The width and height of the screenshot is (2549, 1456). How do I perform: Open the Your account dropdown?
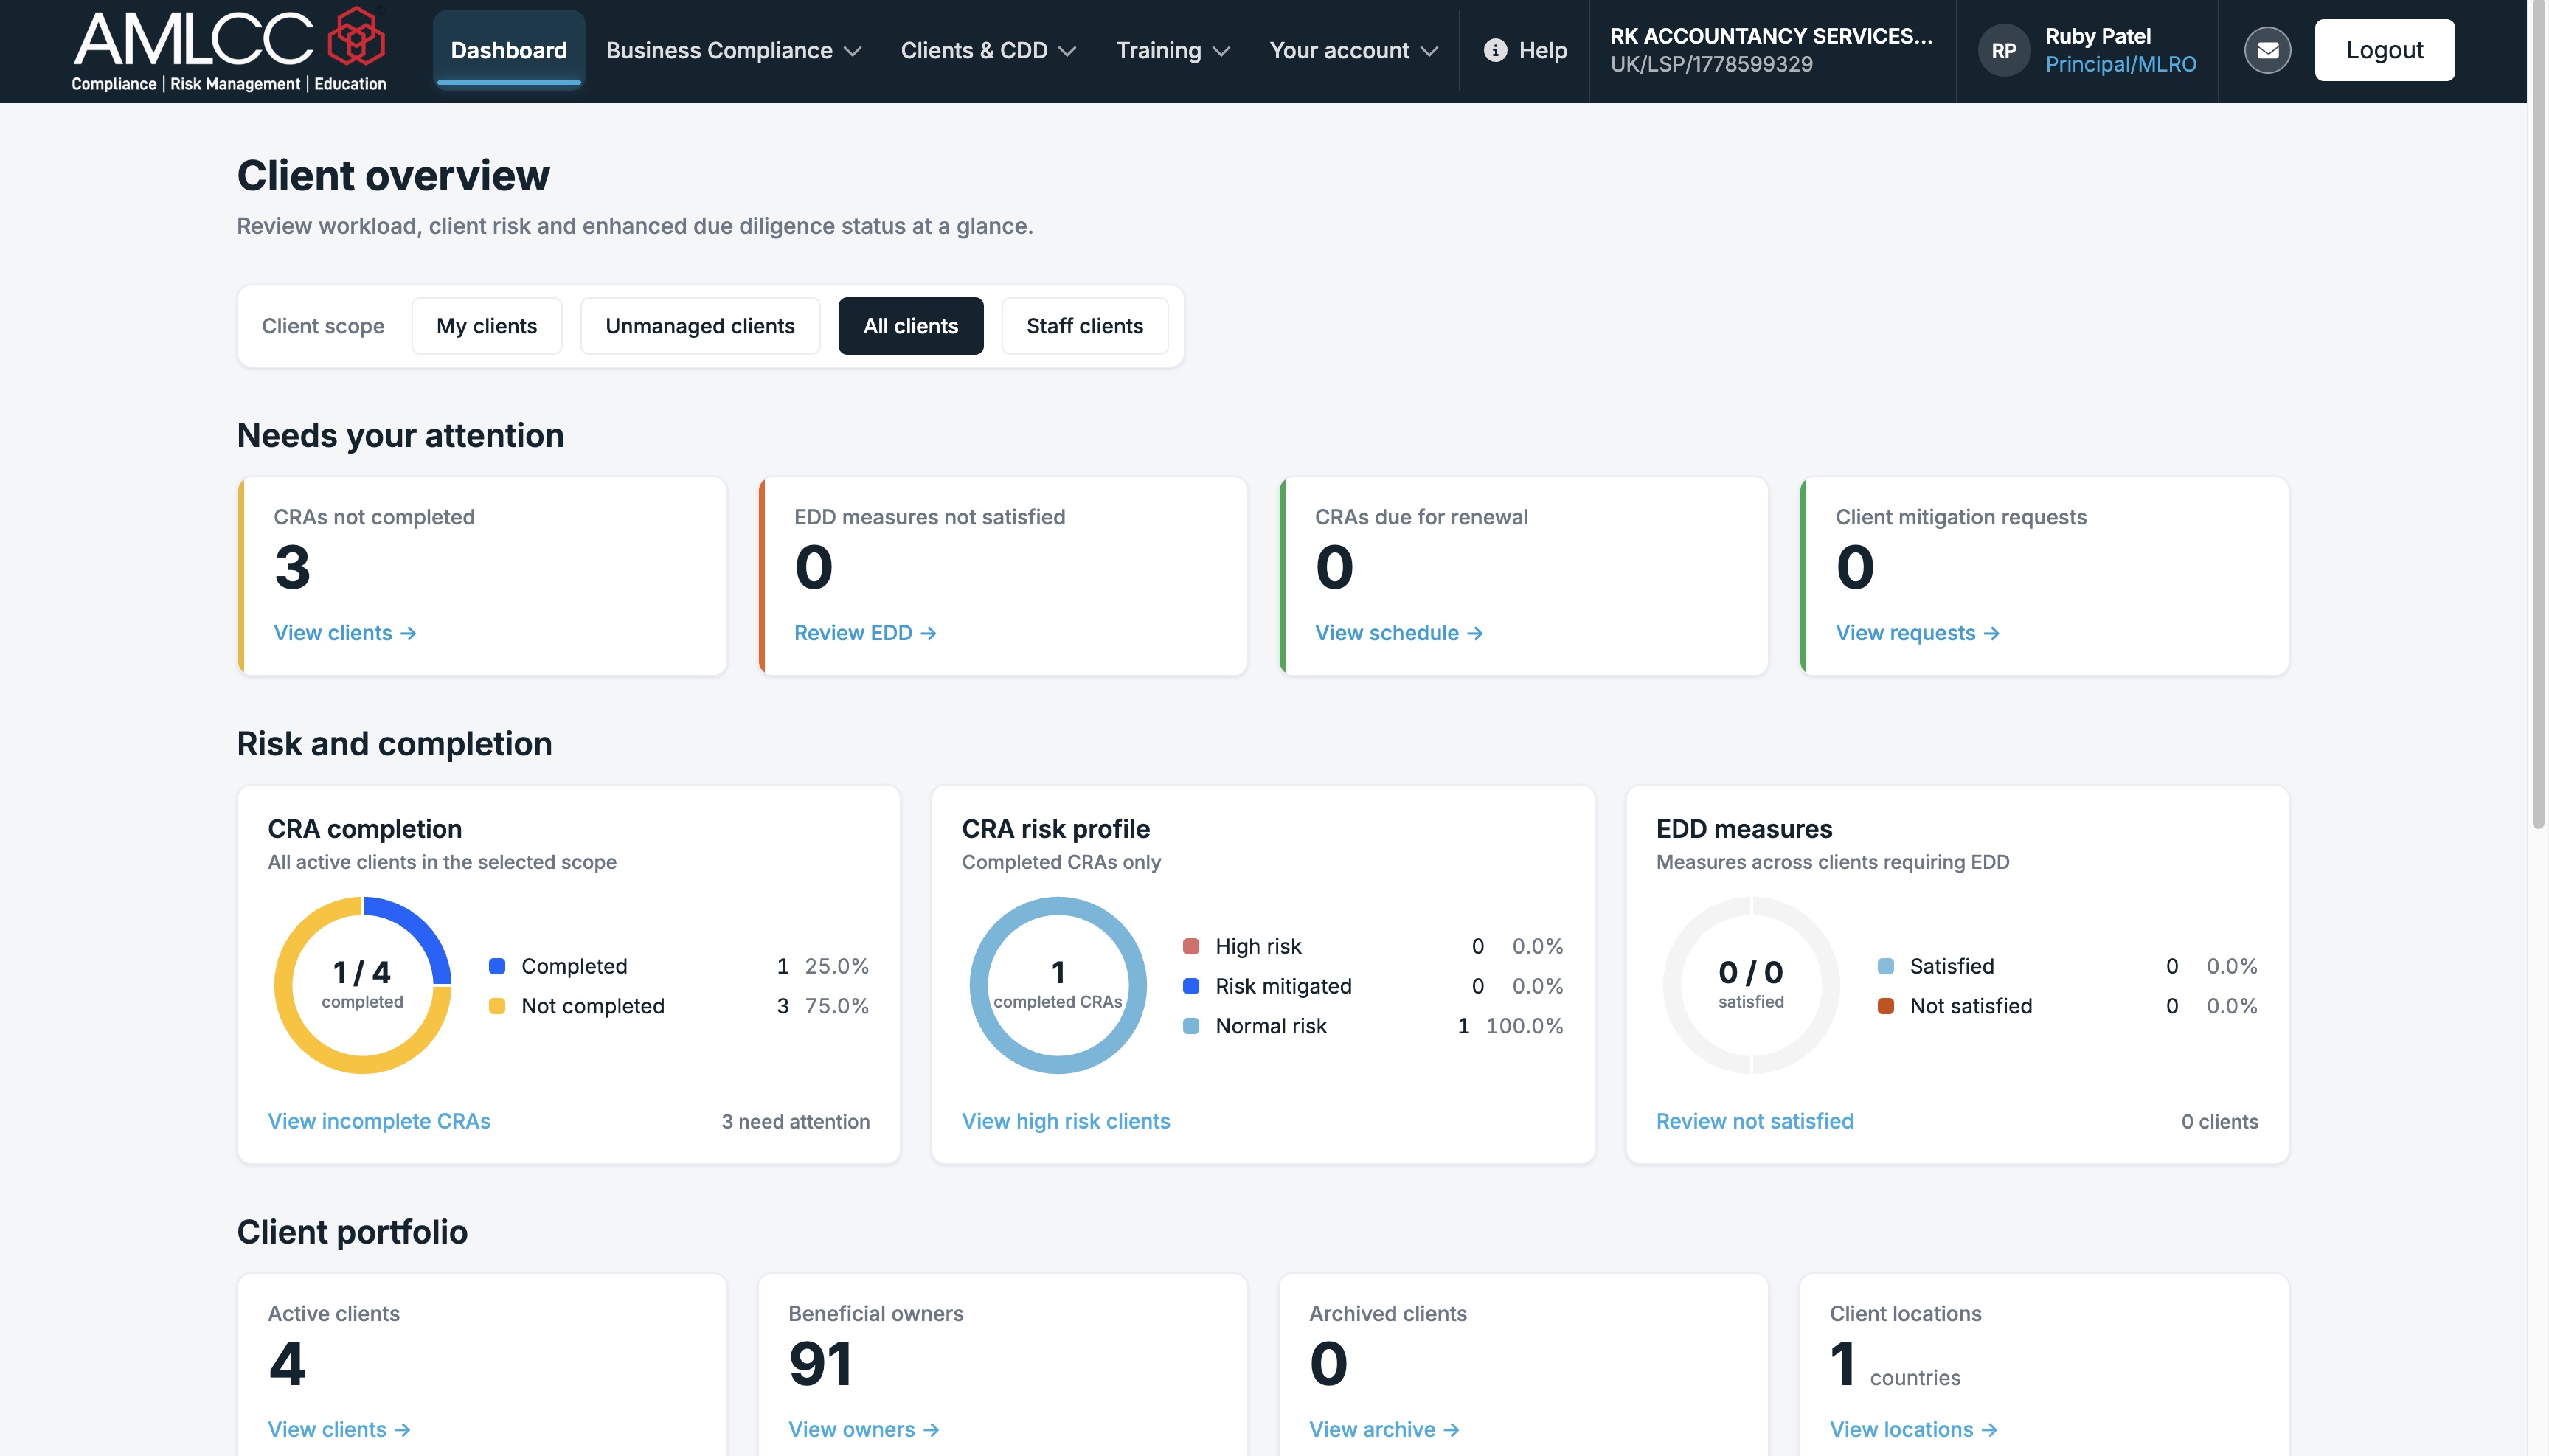pyautogui.click(x=1353, y=50)
